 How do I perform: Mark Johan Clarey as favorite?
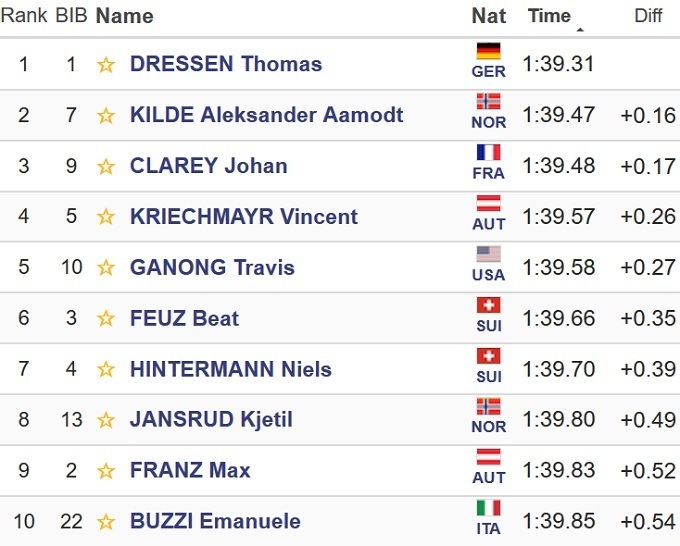(106, 167)
